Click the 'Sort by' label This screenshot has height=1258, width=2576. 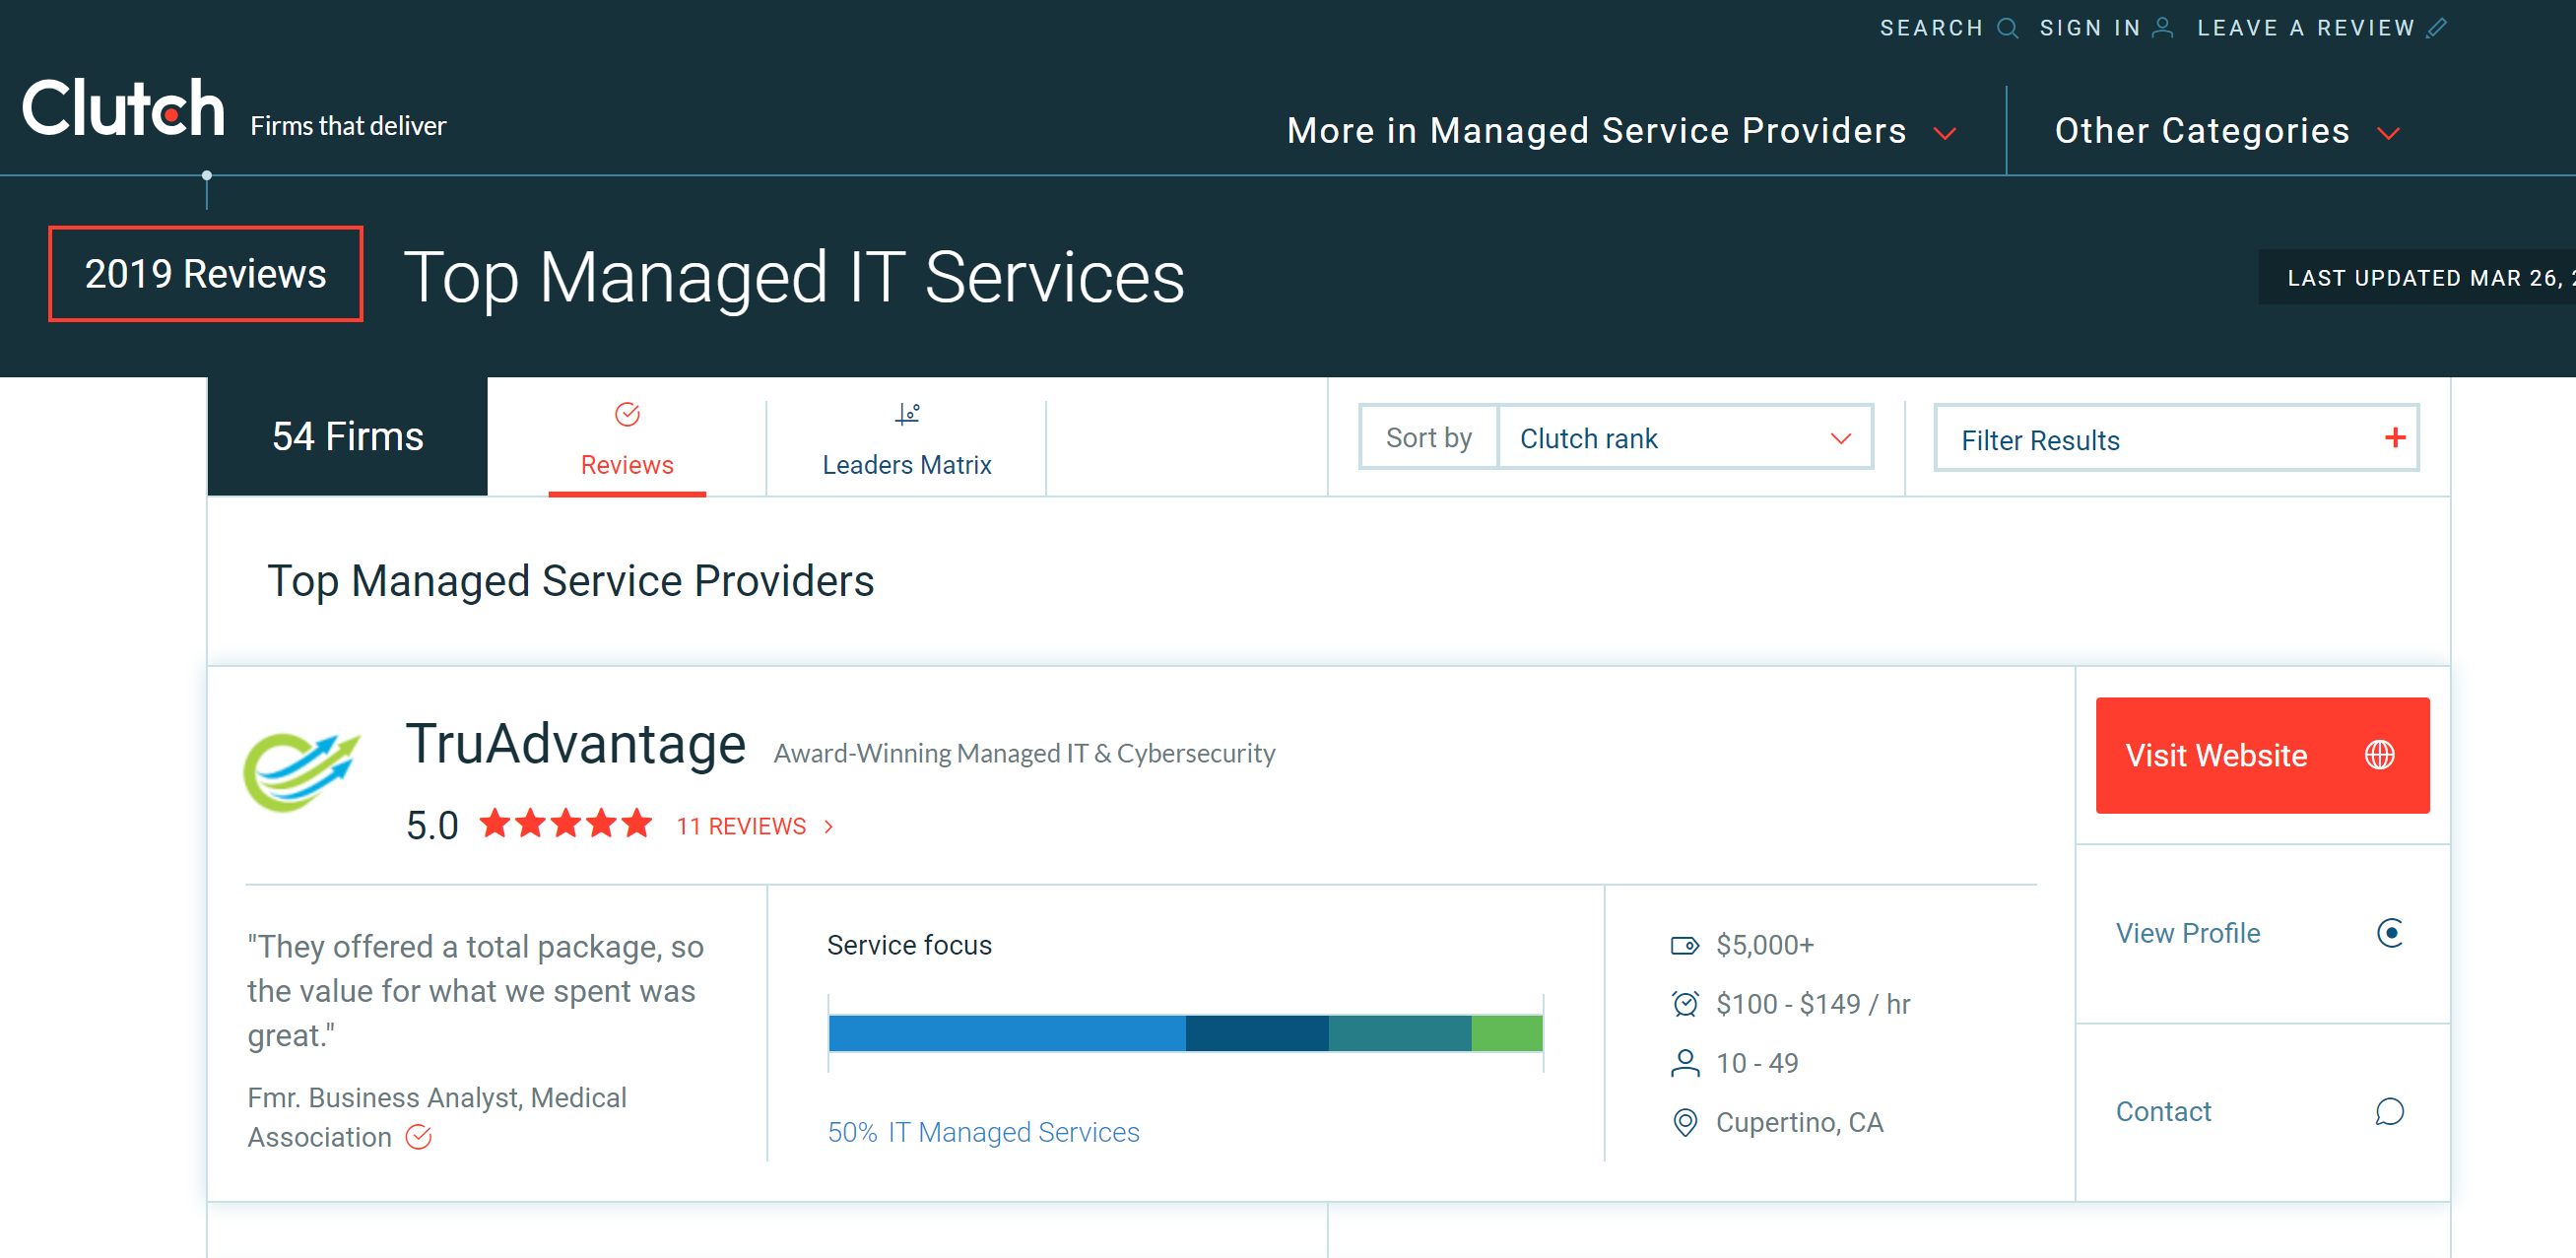(1429, 438)
